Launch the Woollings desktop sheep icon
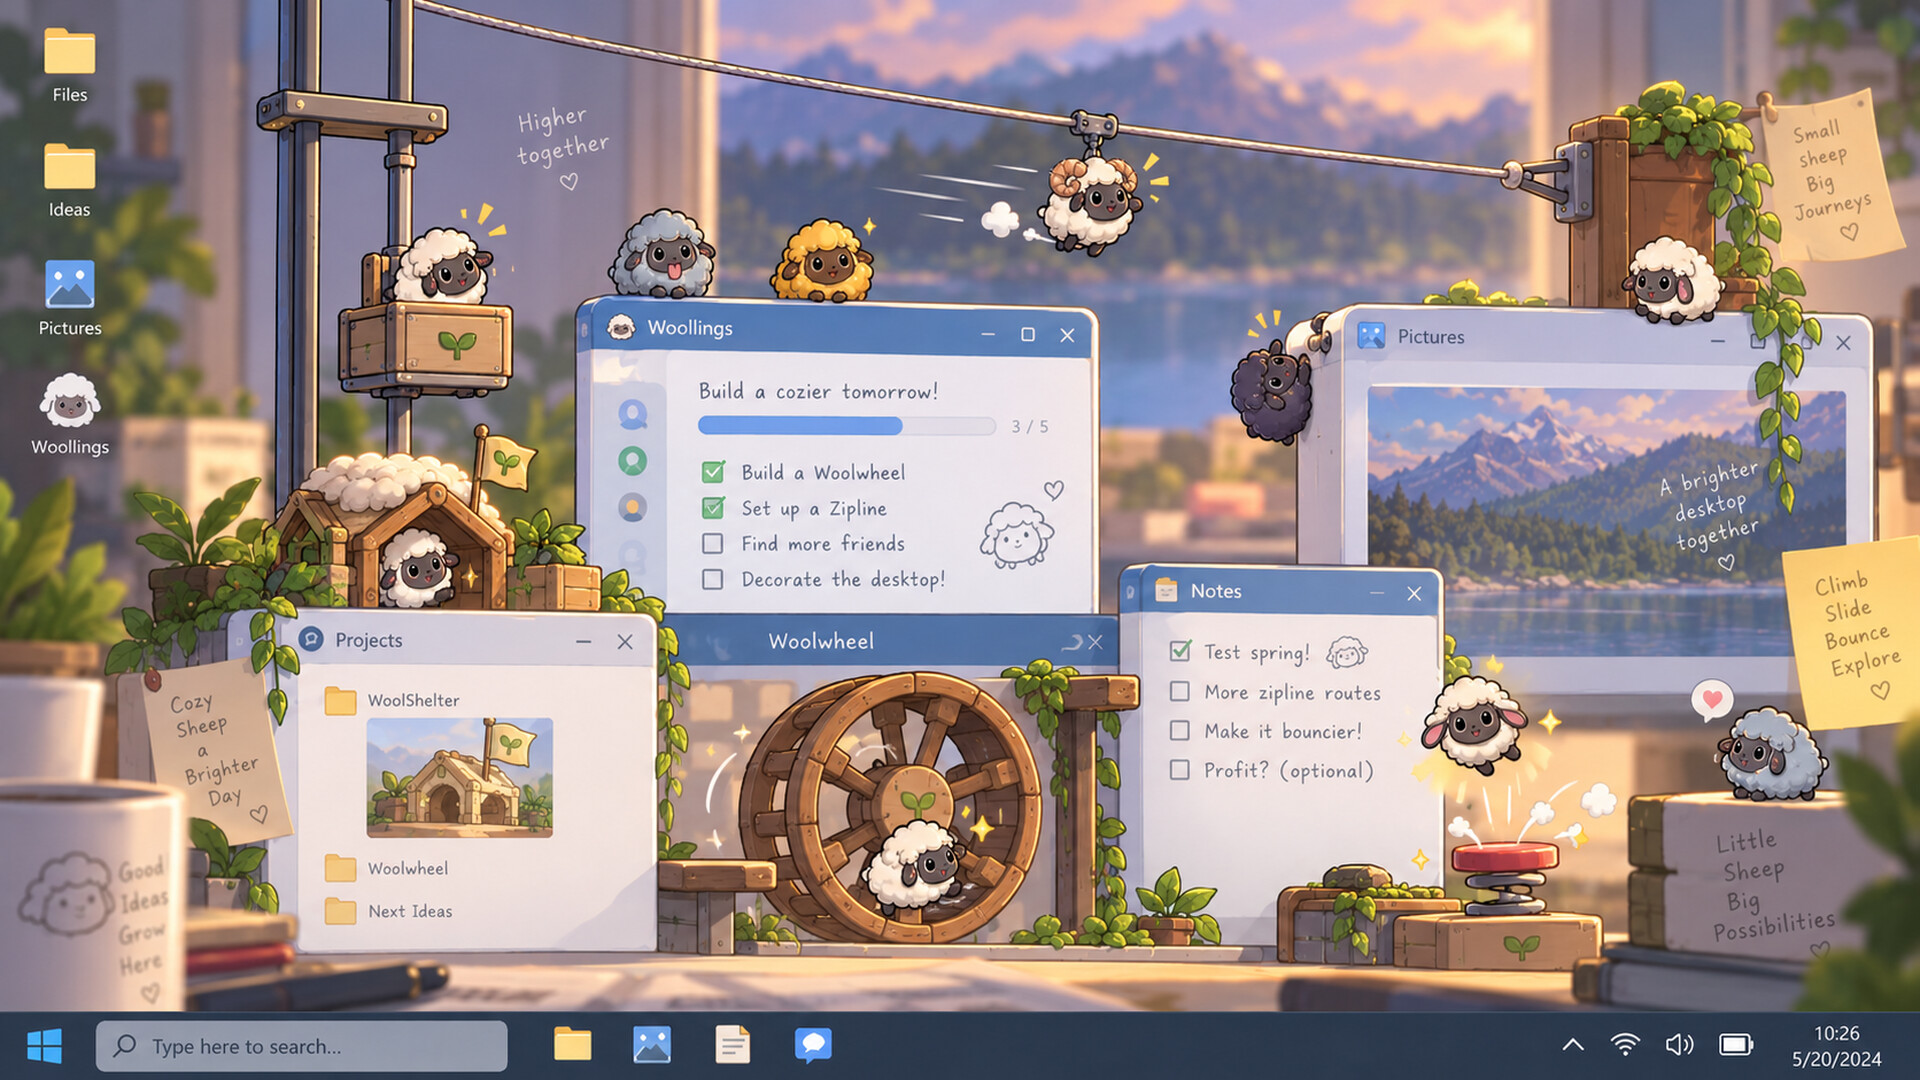1920x1080 pixels. click(69, 401)
